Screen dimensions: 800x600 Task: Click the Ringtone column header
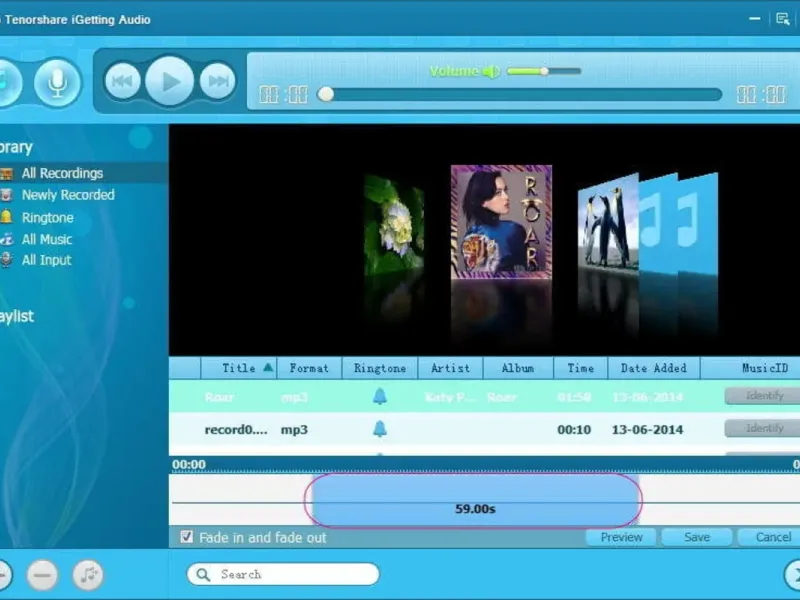coord(380,368)
